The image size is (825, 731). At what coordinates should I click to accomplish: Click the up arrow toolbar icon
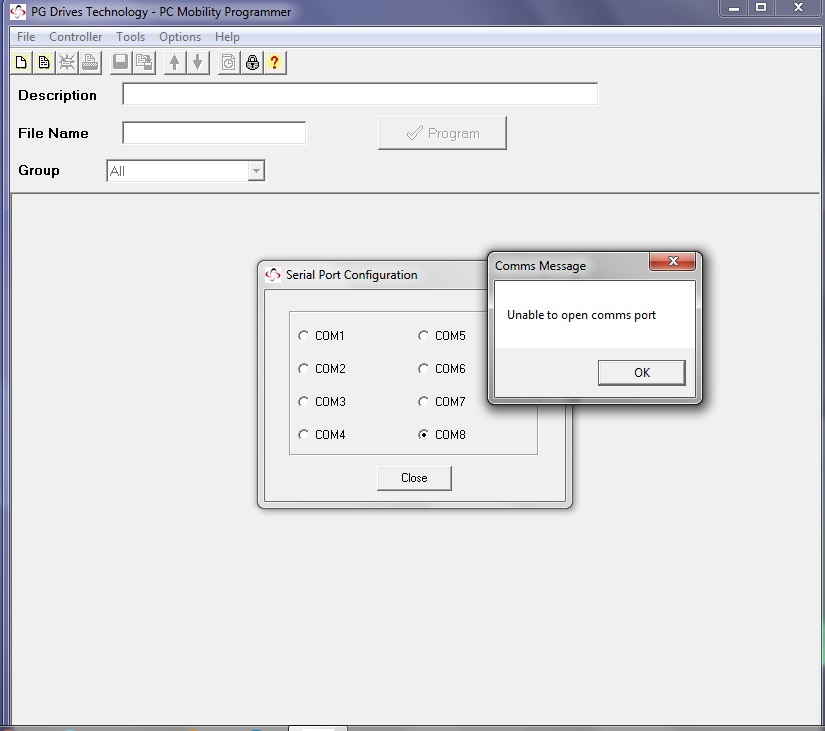click(175, 62)
